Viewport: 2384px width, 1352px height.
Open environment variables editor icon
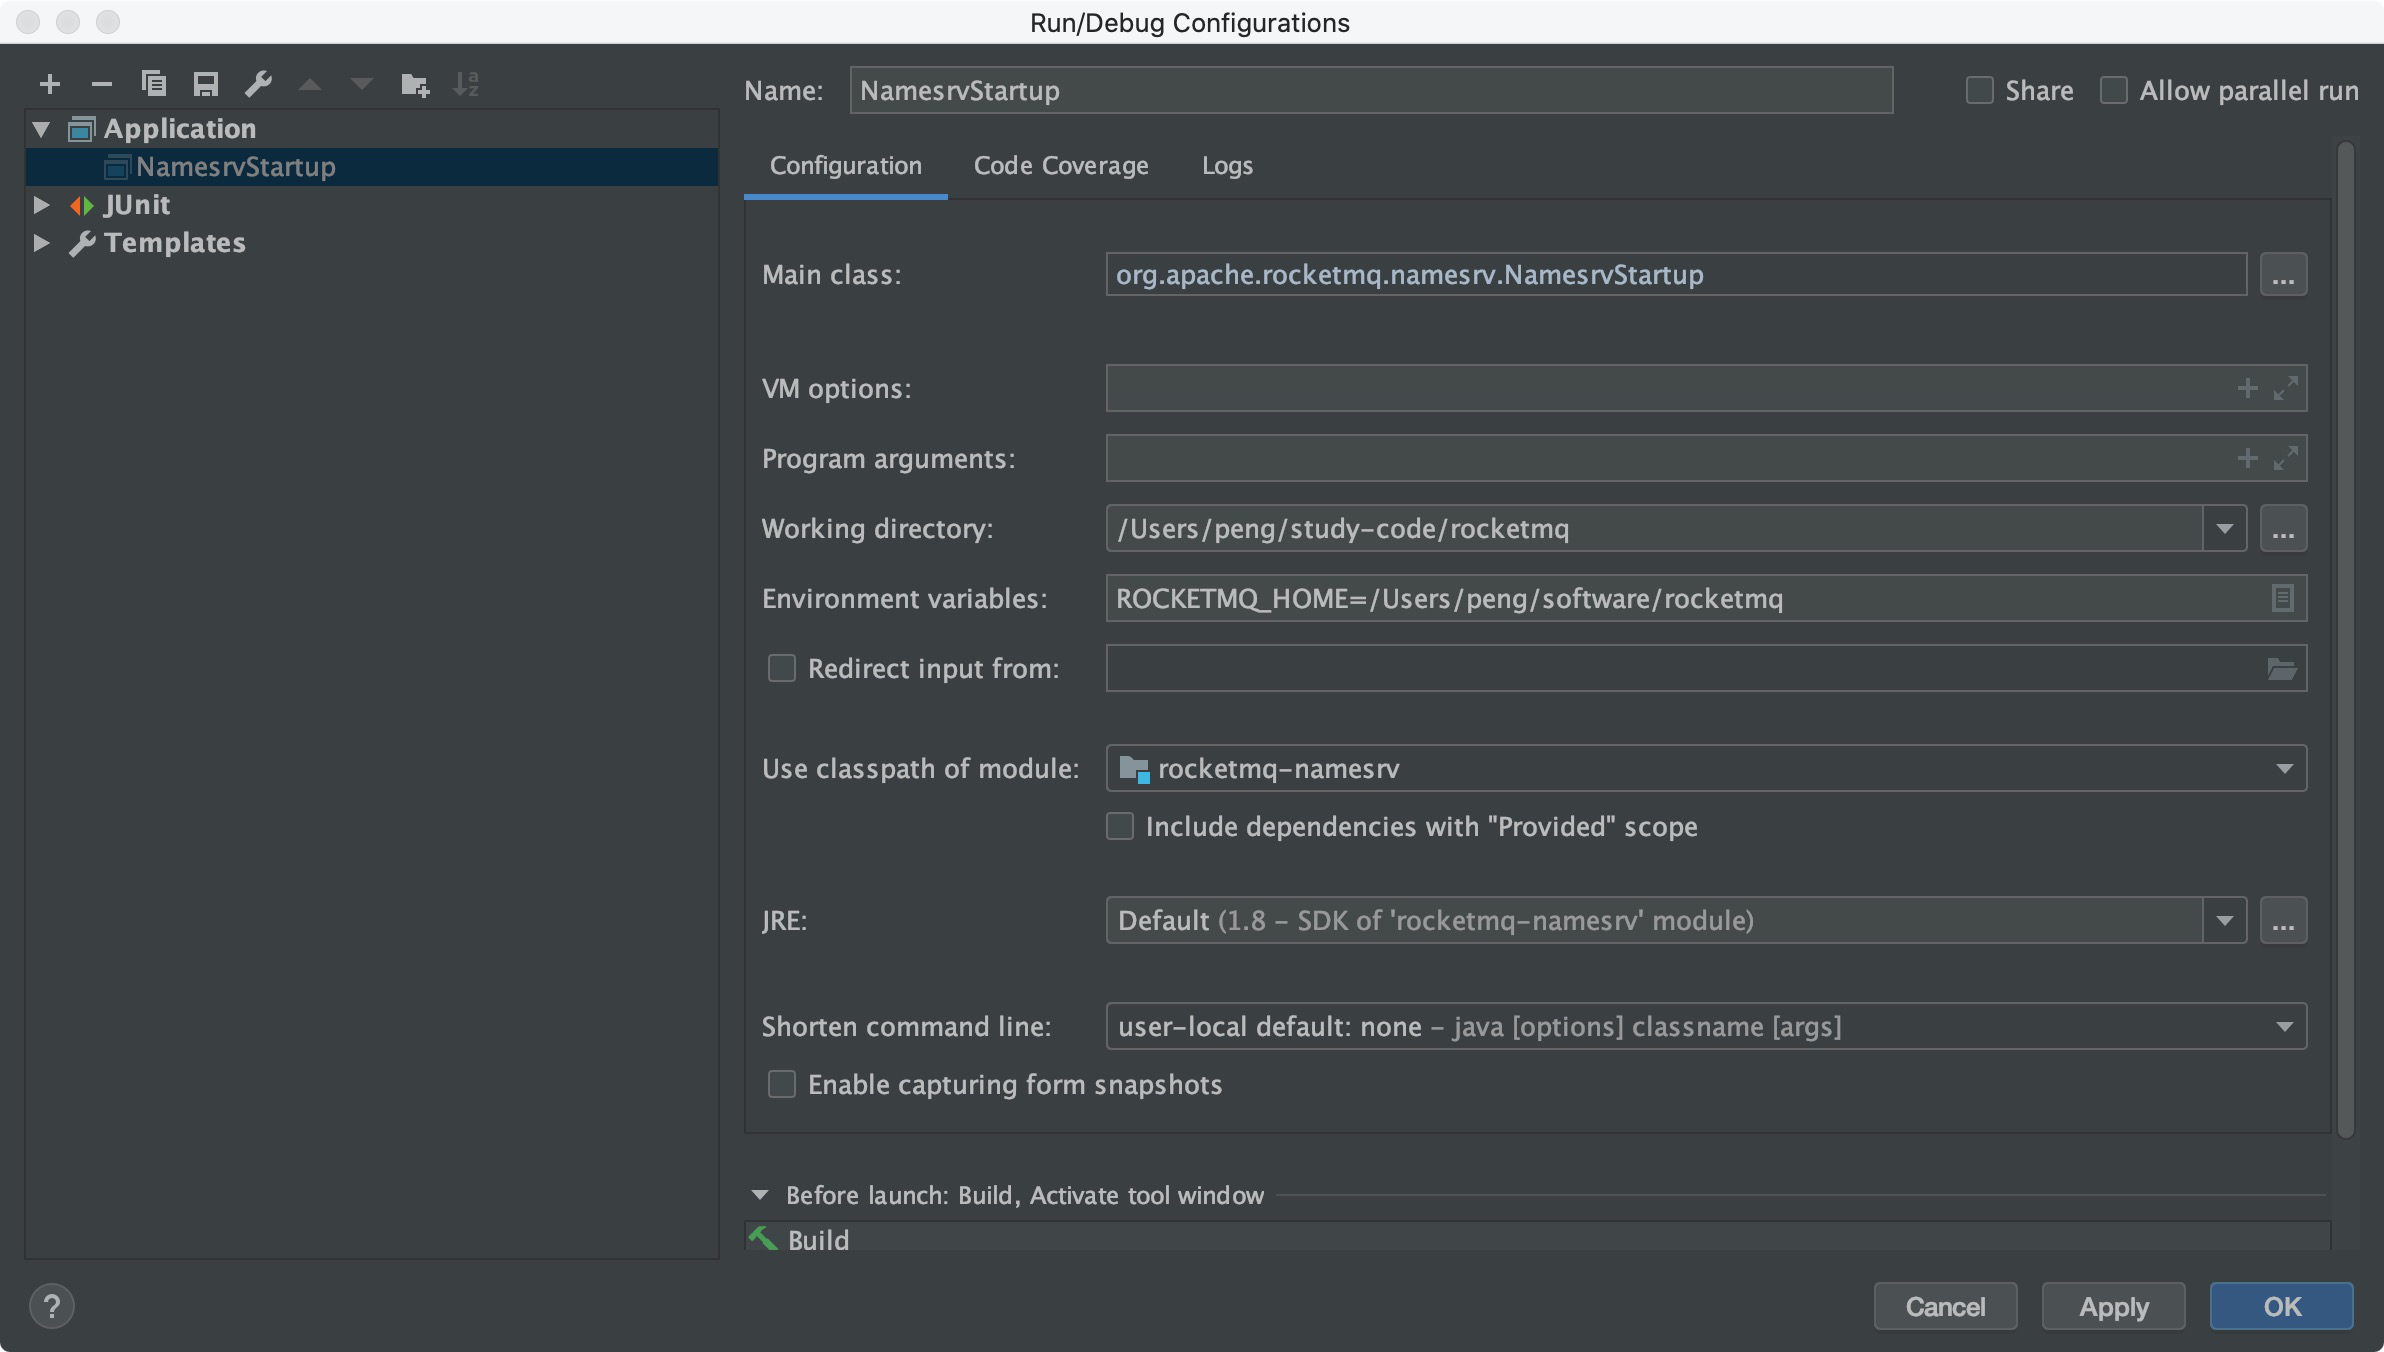click(2281, 598)
